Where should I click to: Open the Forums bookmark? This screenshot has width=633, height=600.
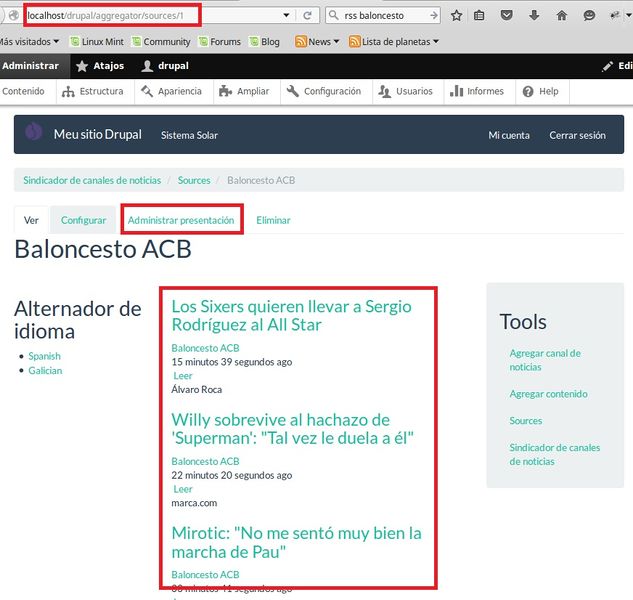point(220,42)
